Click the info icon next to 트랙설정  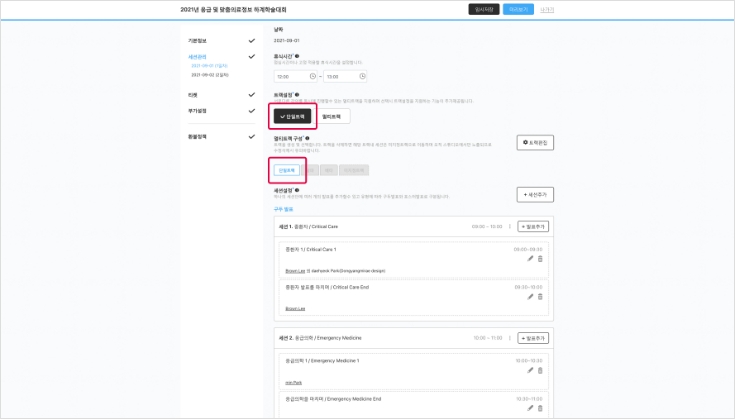[x=299, y=95]
